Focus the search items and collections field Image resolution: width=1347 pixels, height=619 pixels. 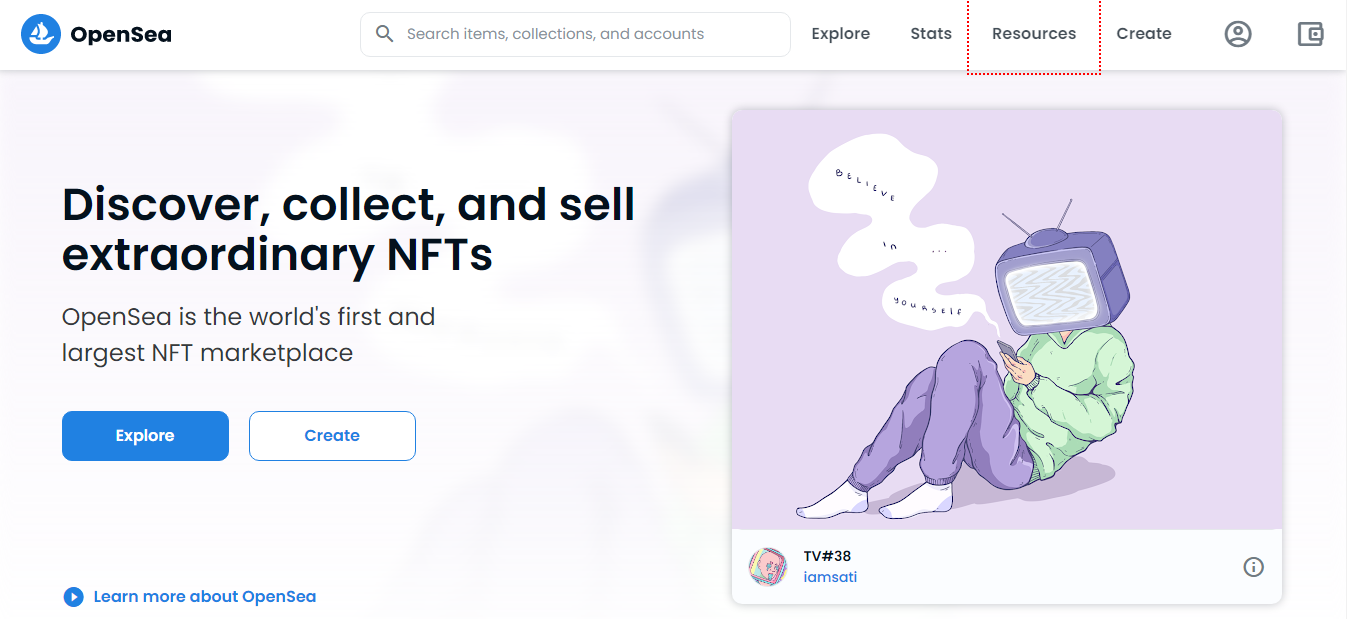point(590,34)
